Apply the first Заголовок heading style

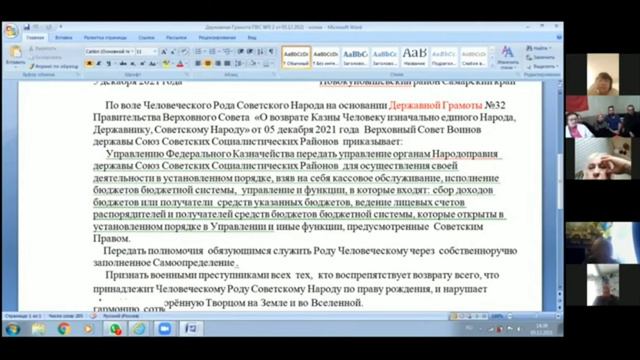(355, 57)
